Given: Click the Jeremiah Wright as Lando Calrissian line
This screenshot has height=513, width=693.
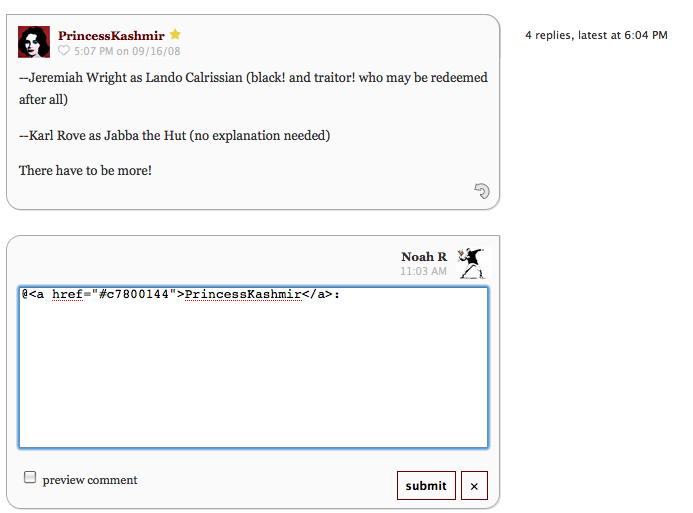Looking at the screenshot, I should [x=253, y=88].
